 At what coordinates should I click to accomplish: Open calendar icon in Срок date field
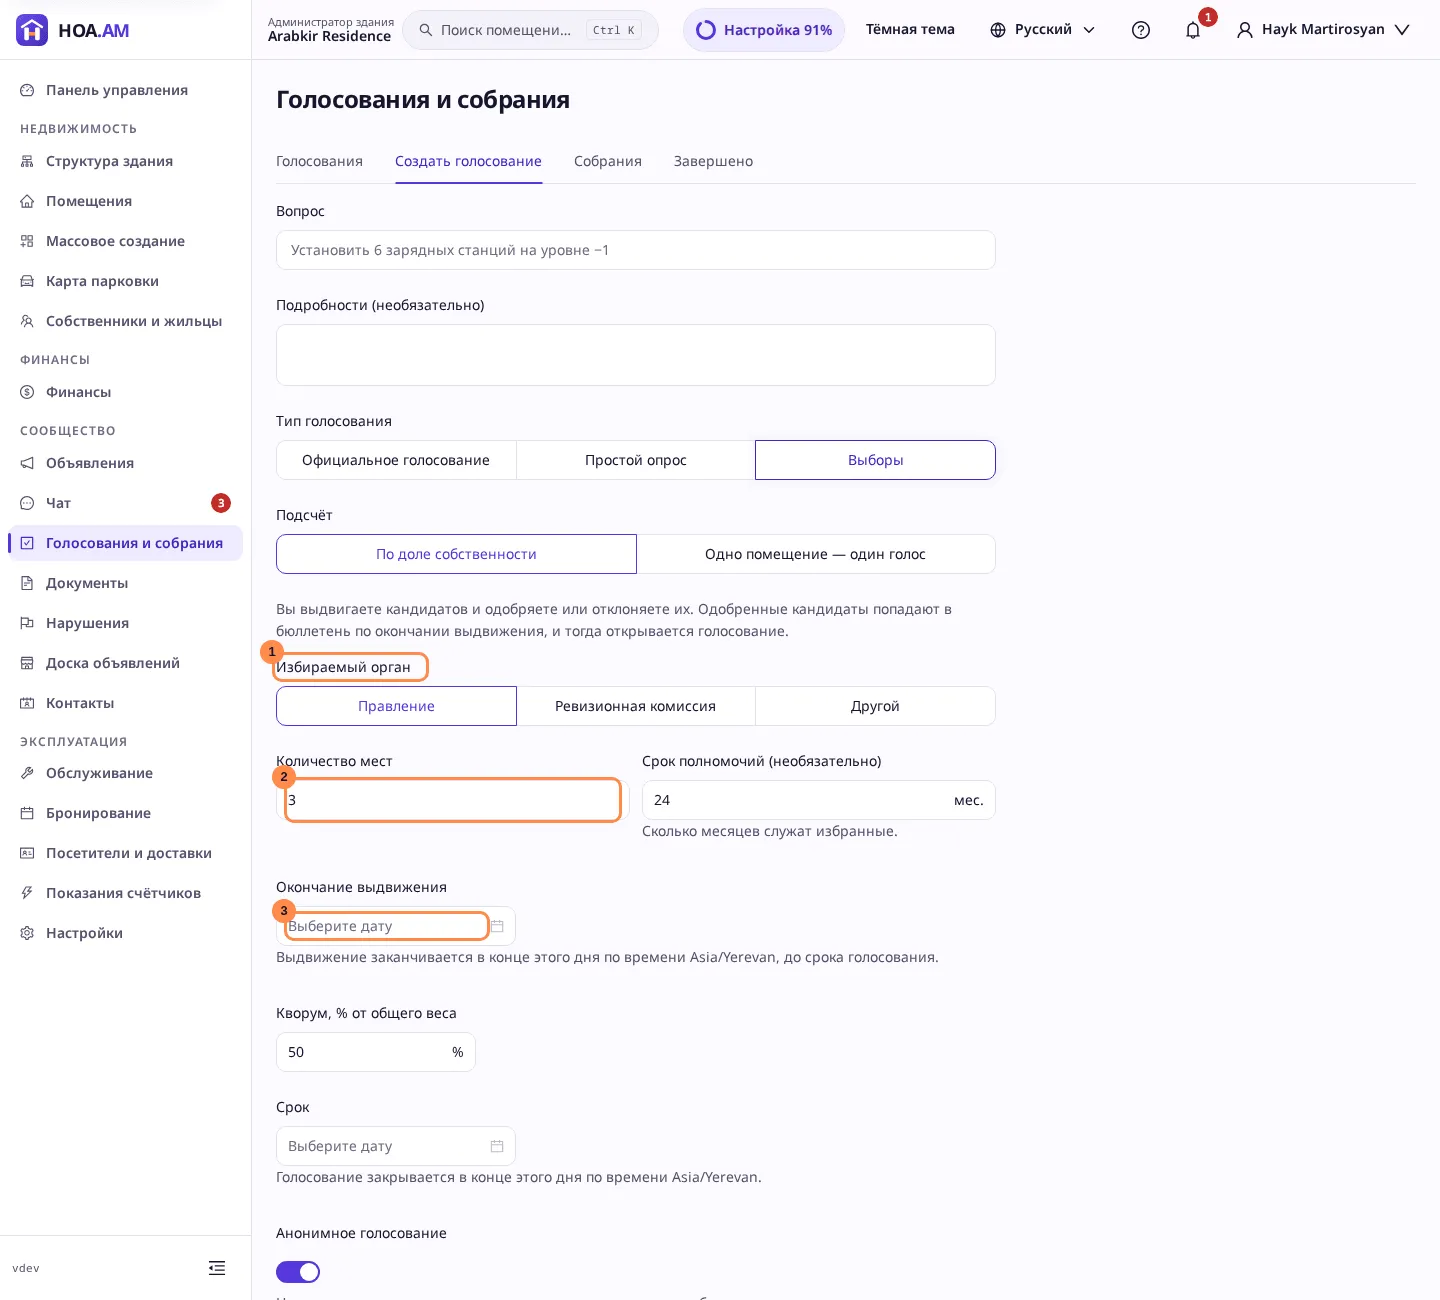pos(497,1146)
